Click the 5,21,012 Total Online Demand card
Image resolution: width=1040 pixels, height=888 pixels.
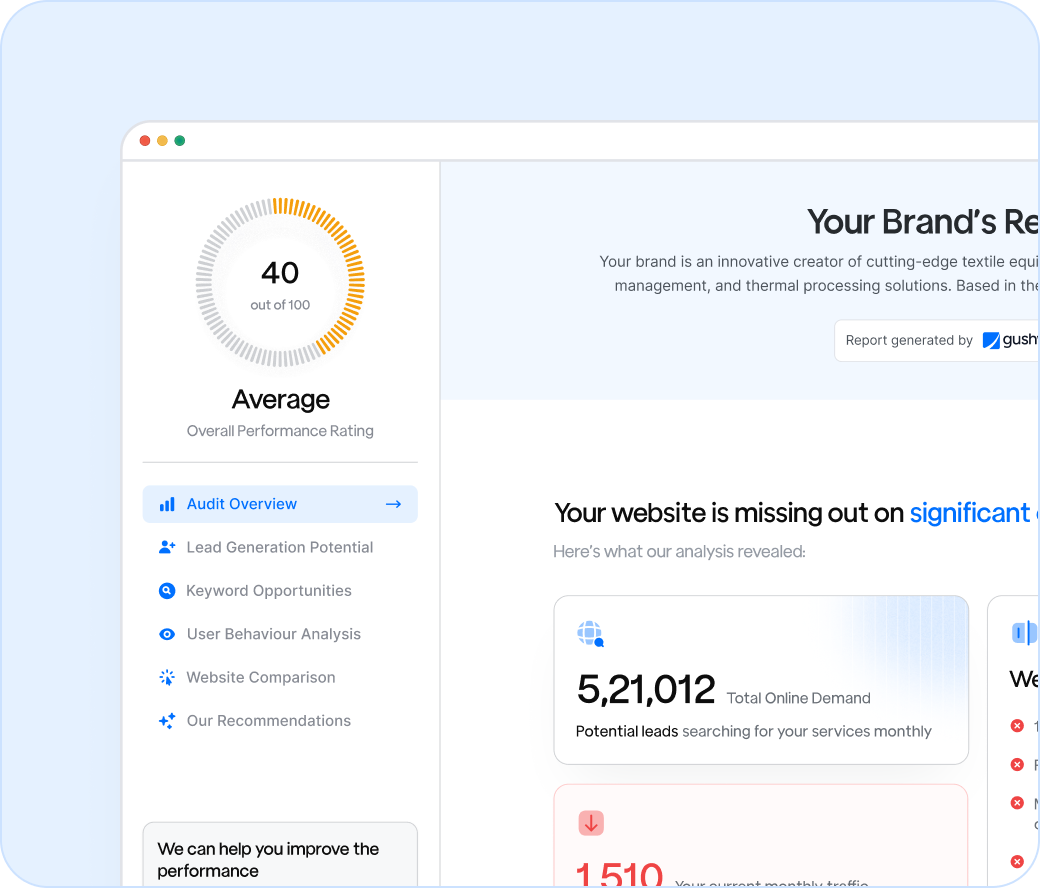pyautogui.click(x=761, y=680)
